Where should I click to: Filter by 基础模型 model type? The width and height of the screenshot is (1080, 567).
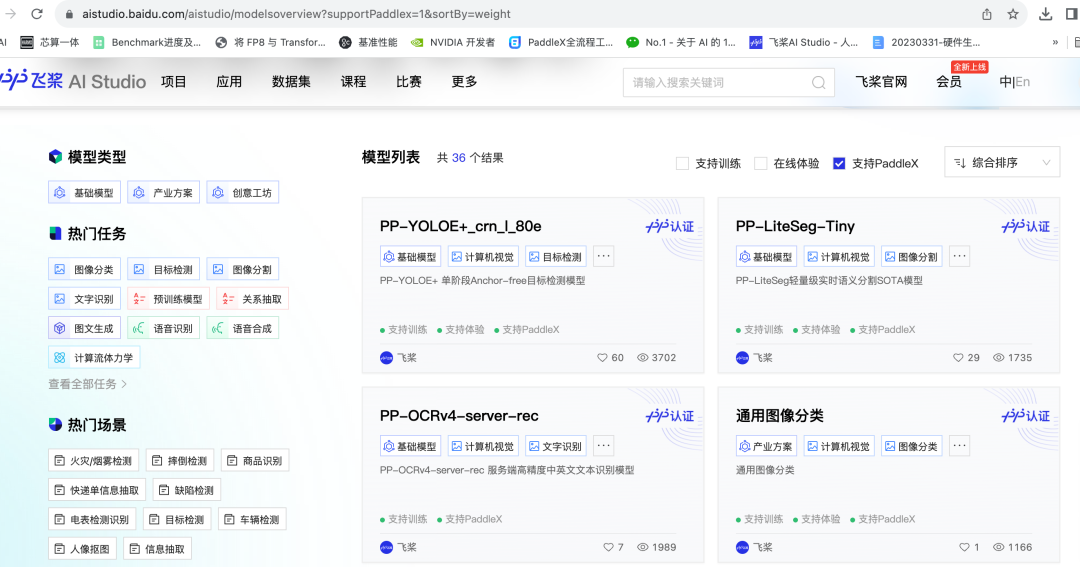(84, 192)
